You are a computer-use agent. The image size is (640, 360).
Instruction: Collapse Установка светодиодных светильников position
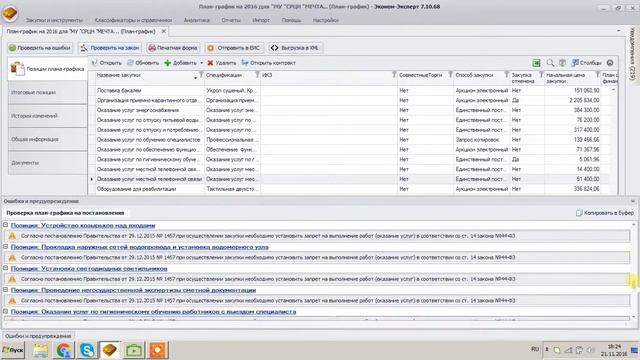point(6,268)
